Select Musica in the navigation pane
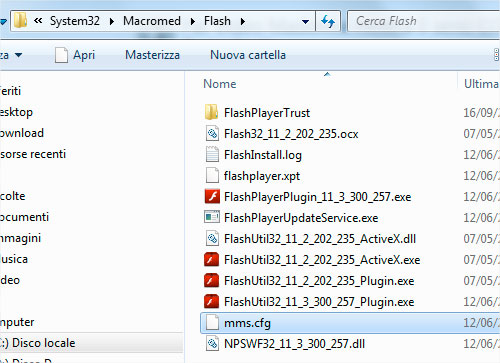The width and height of the screenshot is (500, 363). (14, 259)
